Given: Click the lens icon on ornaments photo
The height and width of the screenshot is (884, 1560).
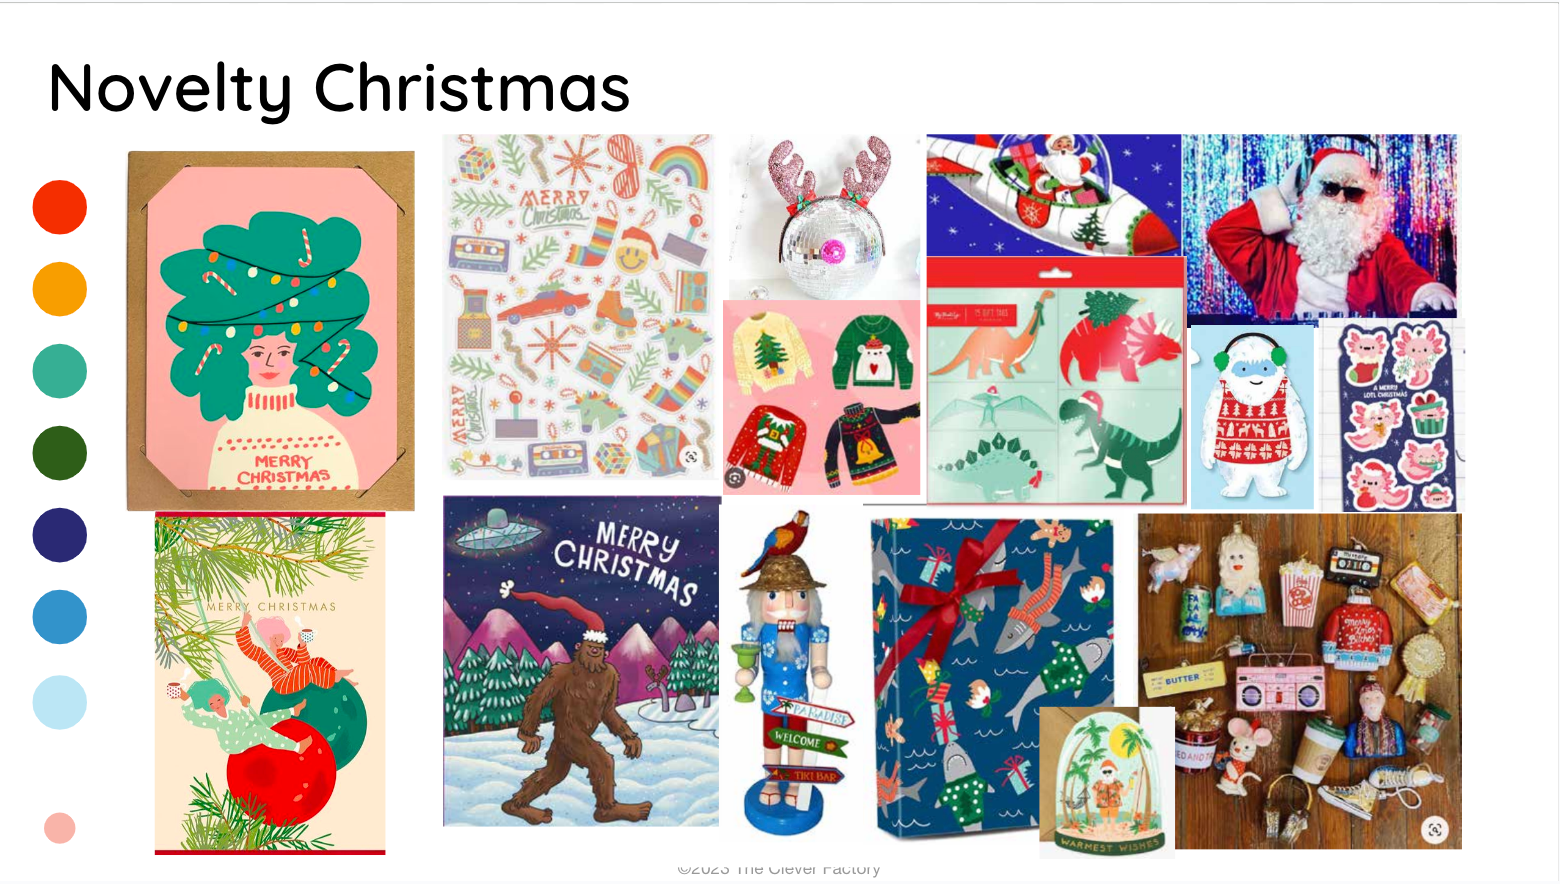Looking at the screenshot, I should coord(1435,829).
